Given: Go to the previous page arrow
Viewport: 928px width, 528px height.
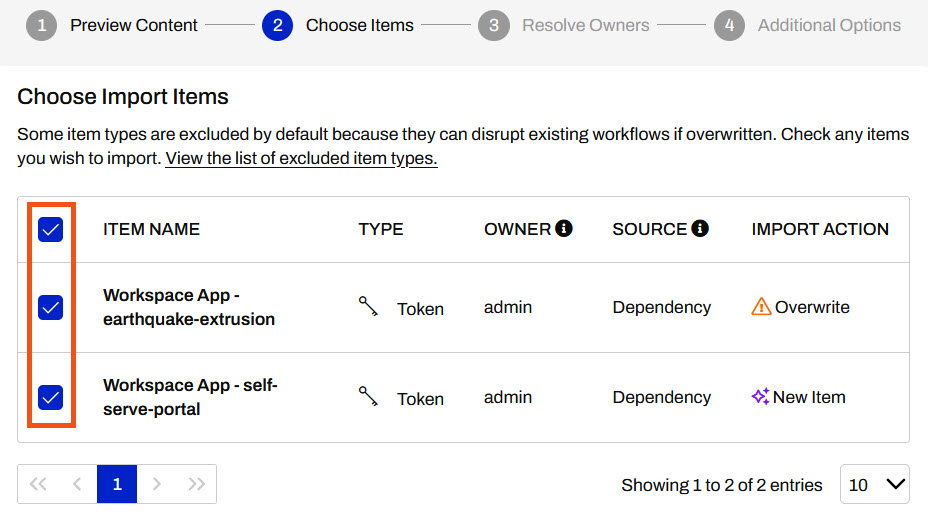Looking at the screenshot, I should 77,484.
